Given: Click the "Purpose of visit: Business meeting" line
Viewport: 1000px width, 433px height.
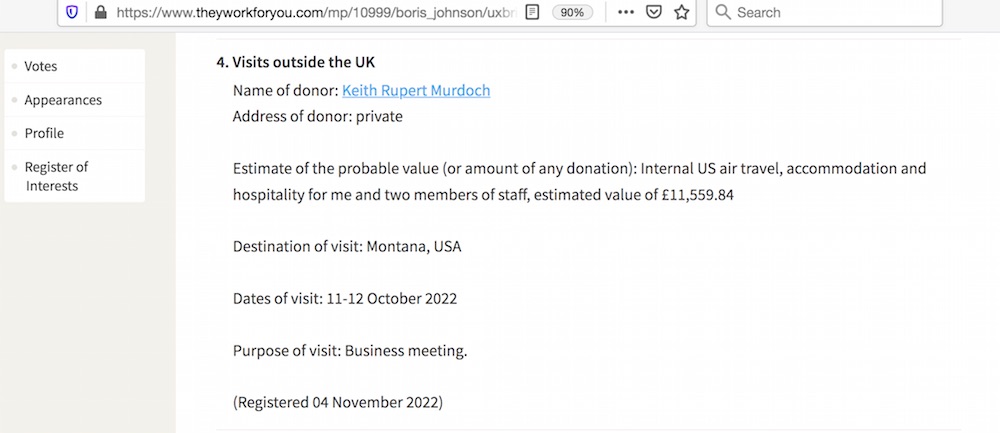Looking at the screenshot, I should pyautogui.click(x=350, y=351).
